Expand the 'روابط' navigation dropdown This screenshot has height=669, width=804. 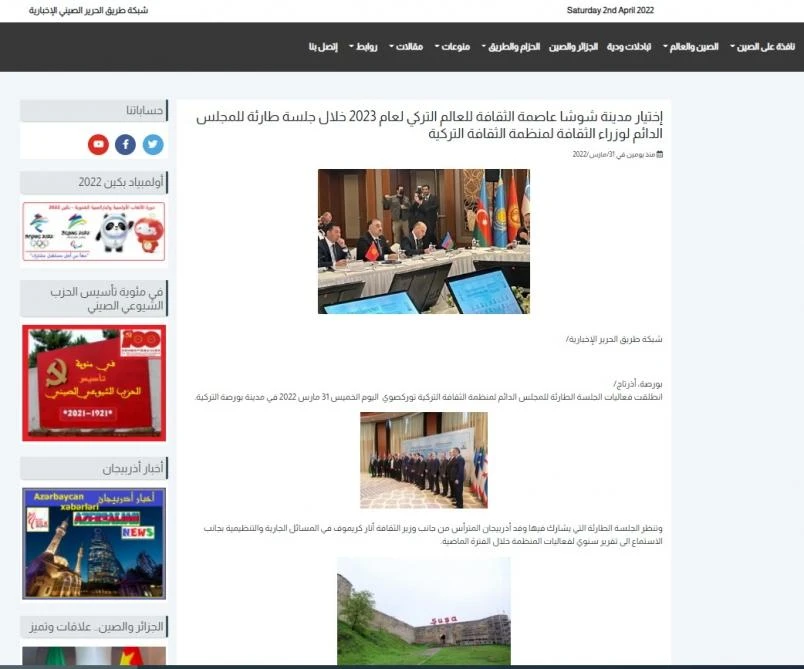click(363, 47)
